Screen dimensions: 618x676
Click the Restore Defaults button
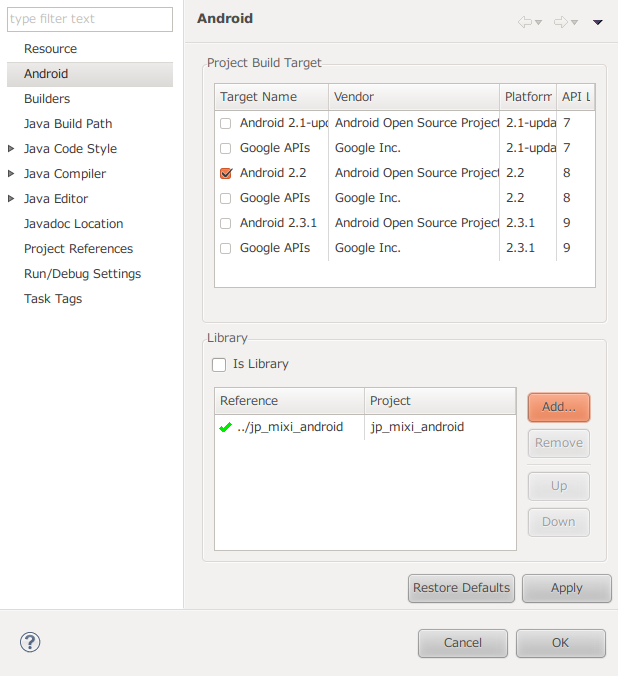click(x=461, y=588)
